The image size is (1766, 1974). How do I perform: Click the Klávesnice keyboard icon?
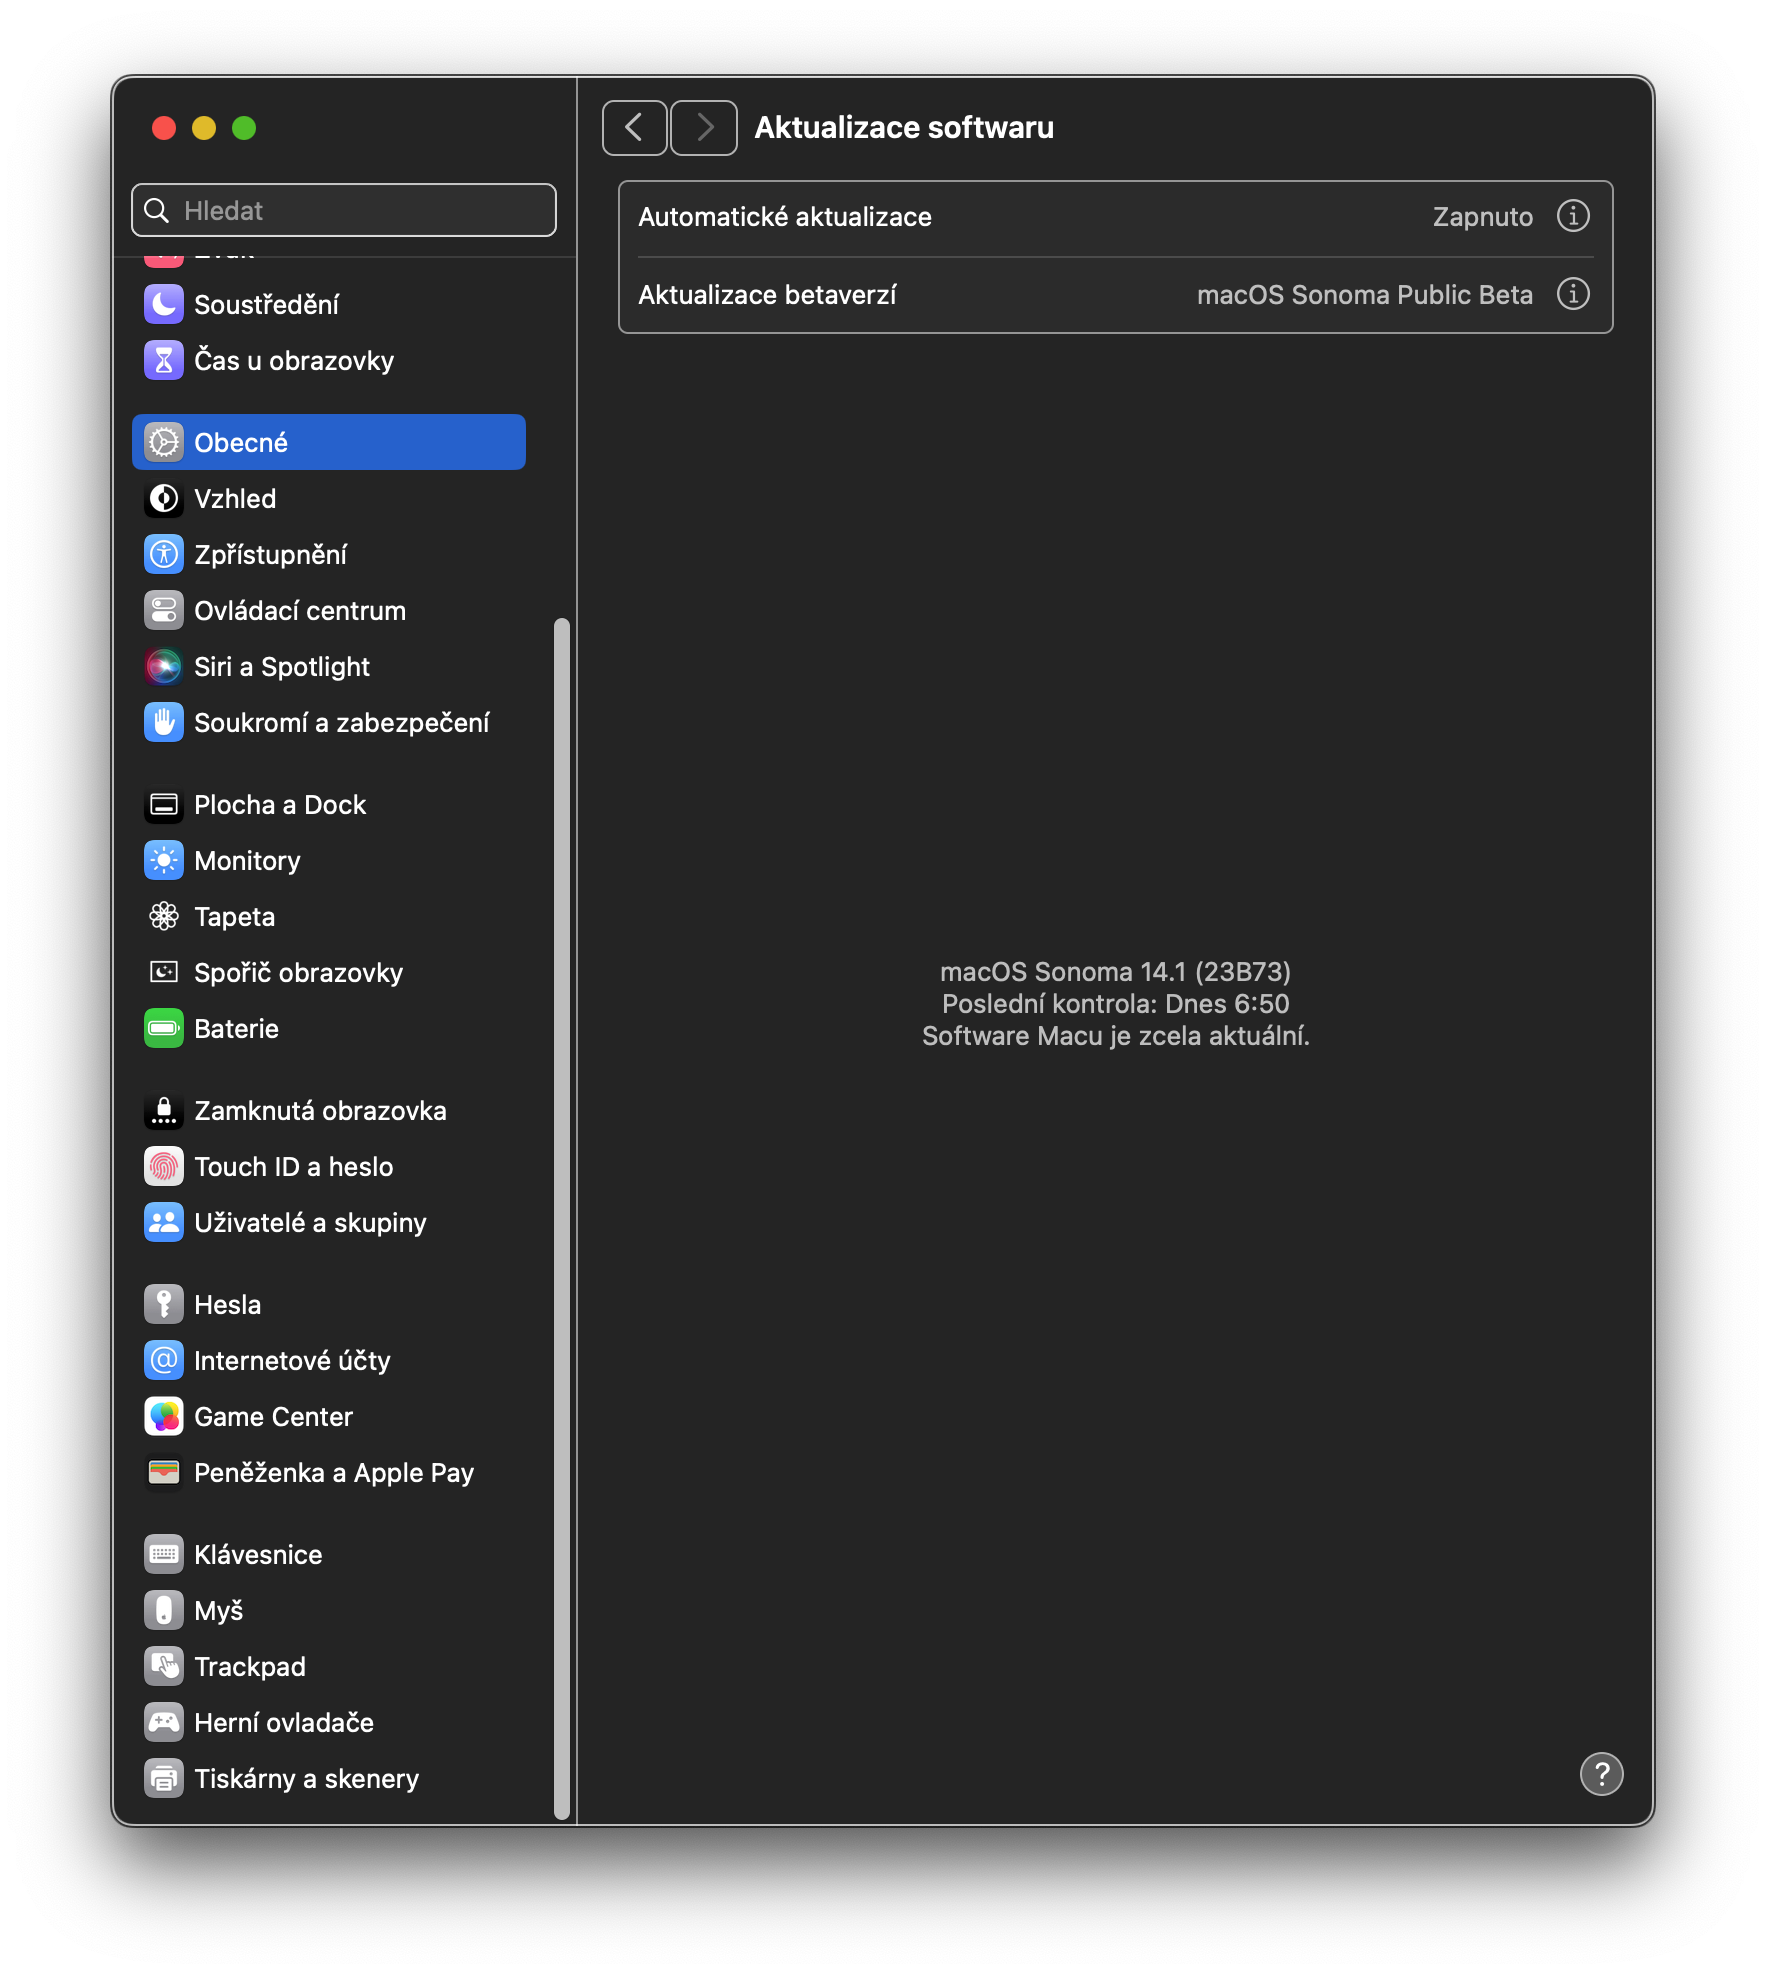coord(164,1554)
